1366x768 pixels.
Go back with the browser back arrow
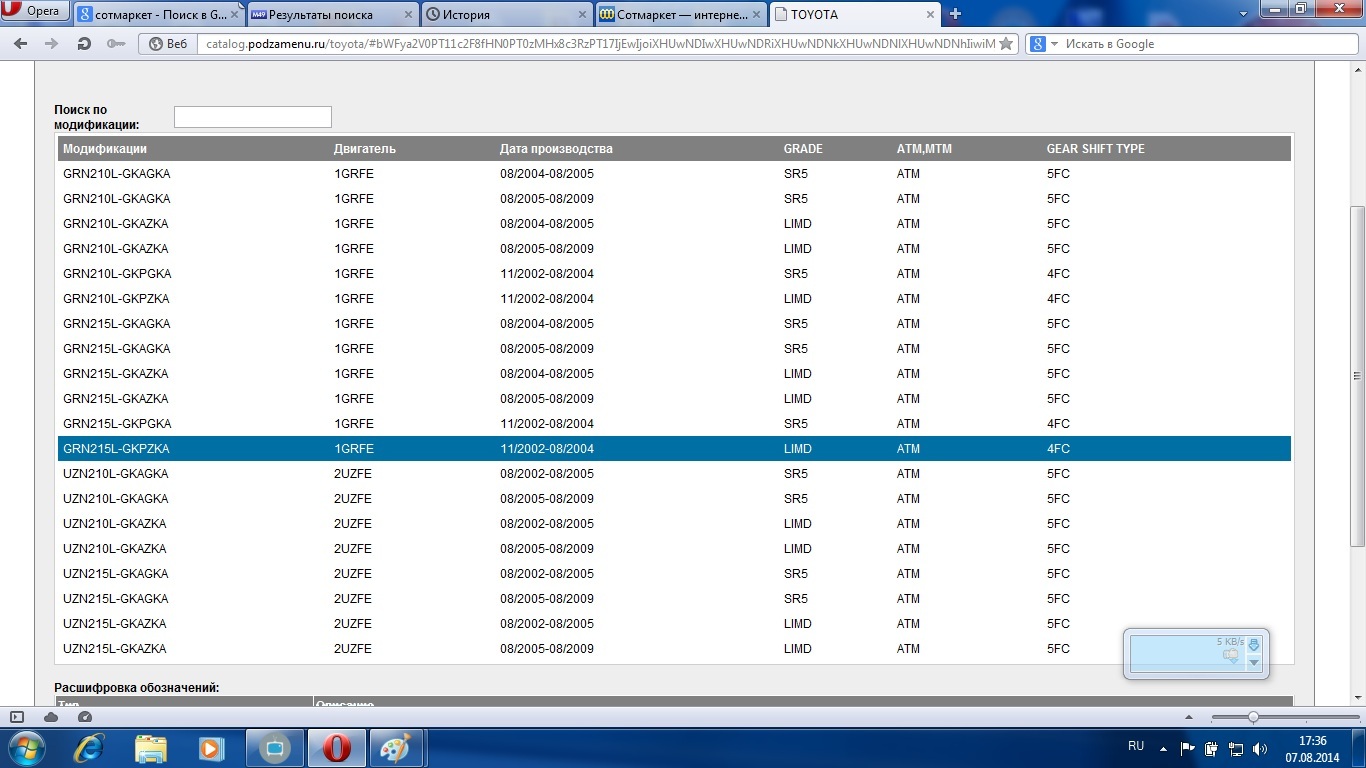click(21, 44)
